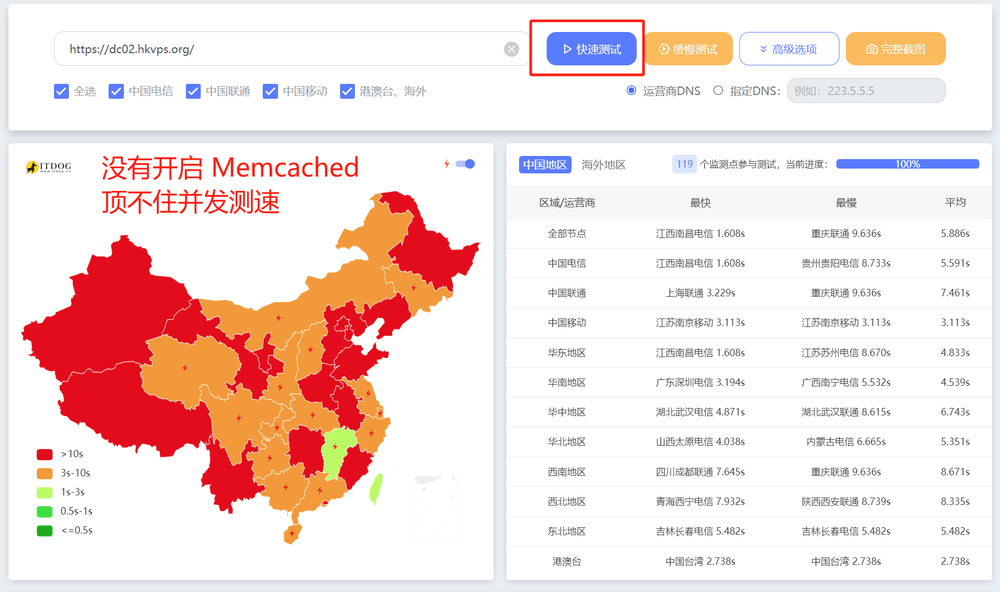Select the 中国地区 tab
Viewport: 1000px width, 592px height.
point(545,164)
